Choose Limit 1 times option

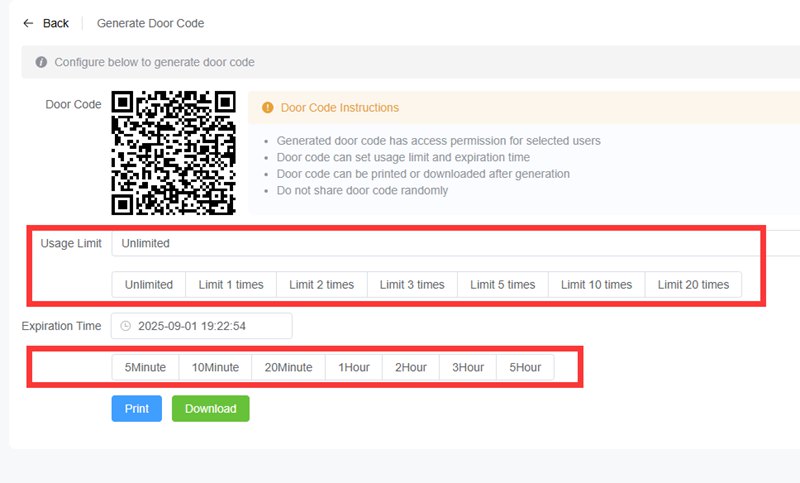[230, 285]
